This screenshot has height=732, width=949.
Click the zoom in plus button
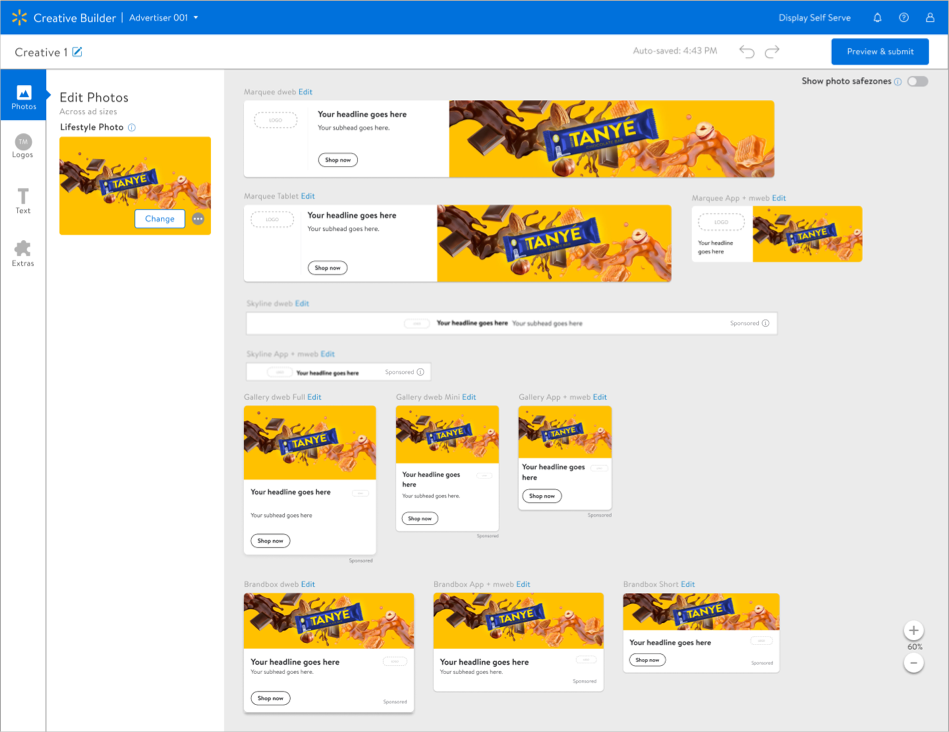click(914, 631)
